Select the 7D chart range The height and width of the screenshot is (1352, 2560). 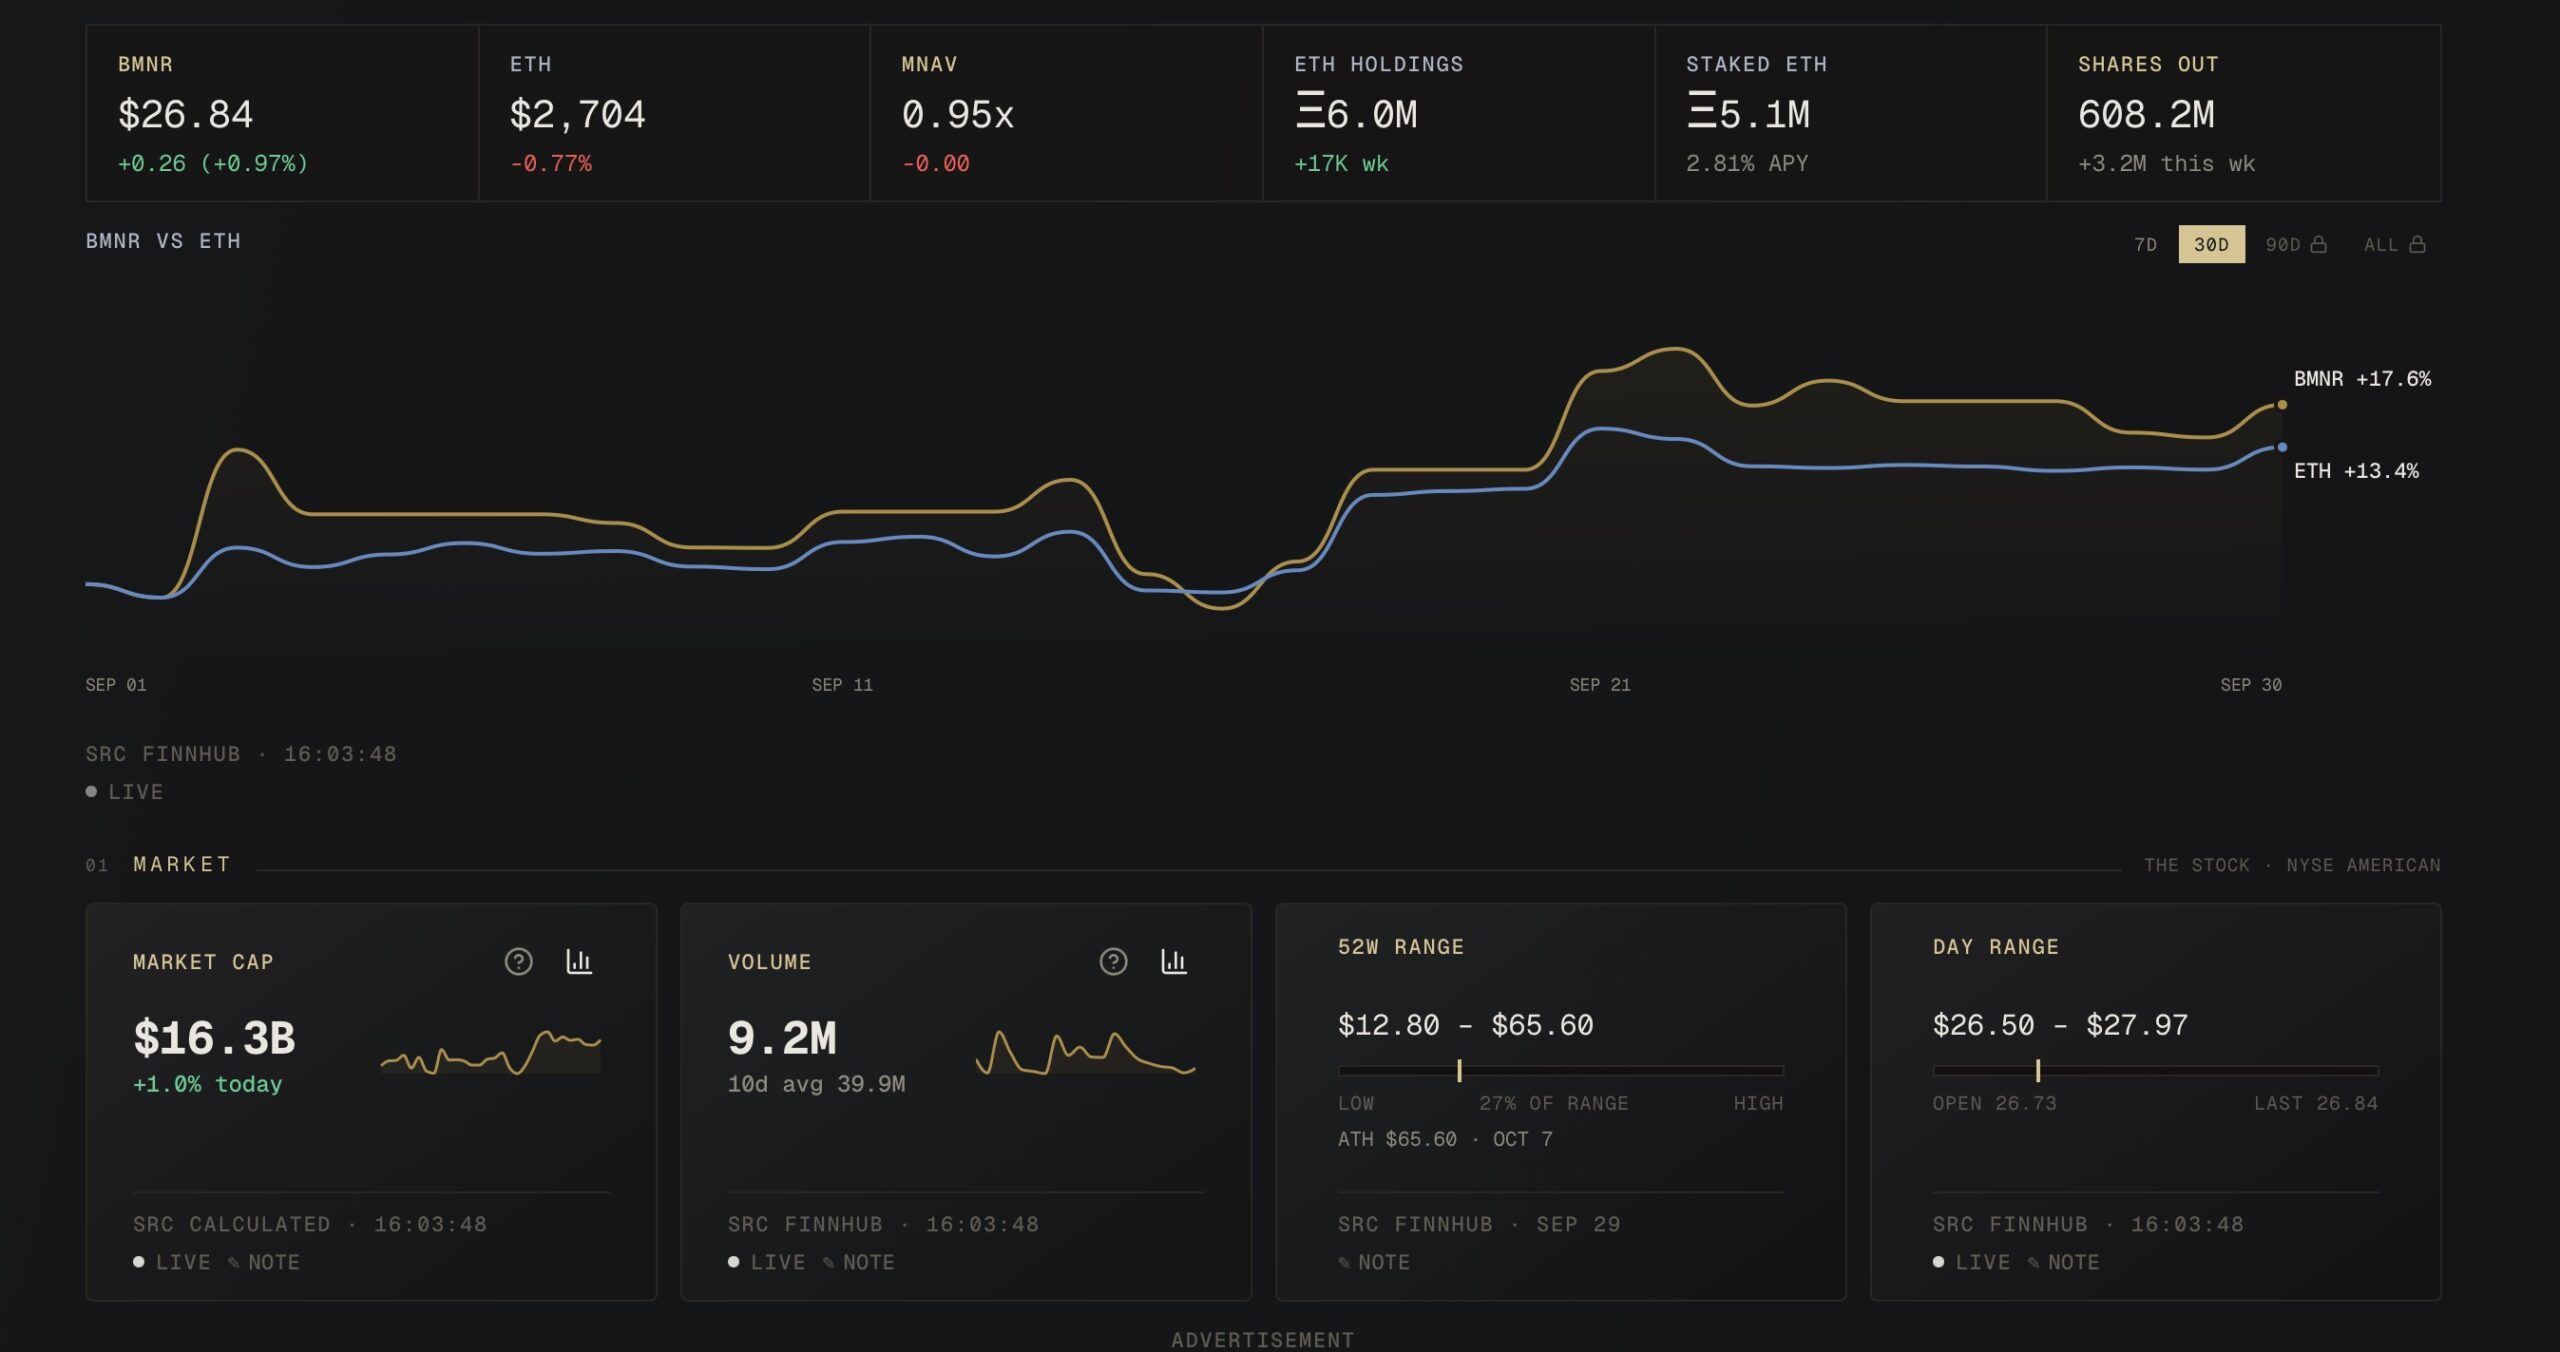tap(2145, 245)
